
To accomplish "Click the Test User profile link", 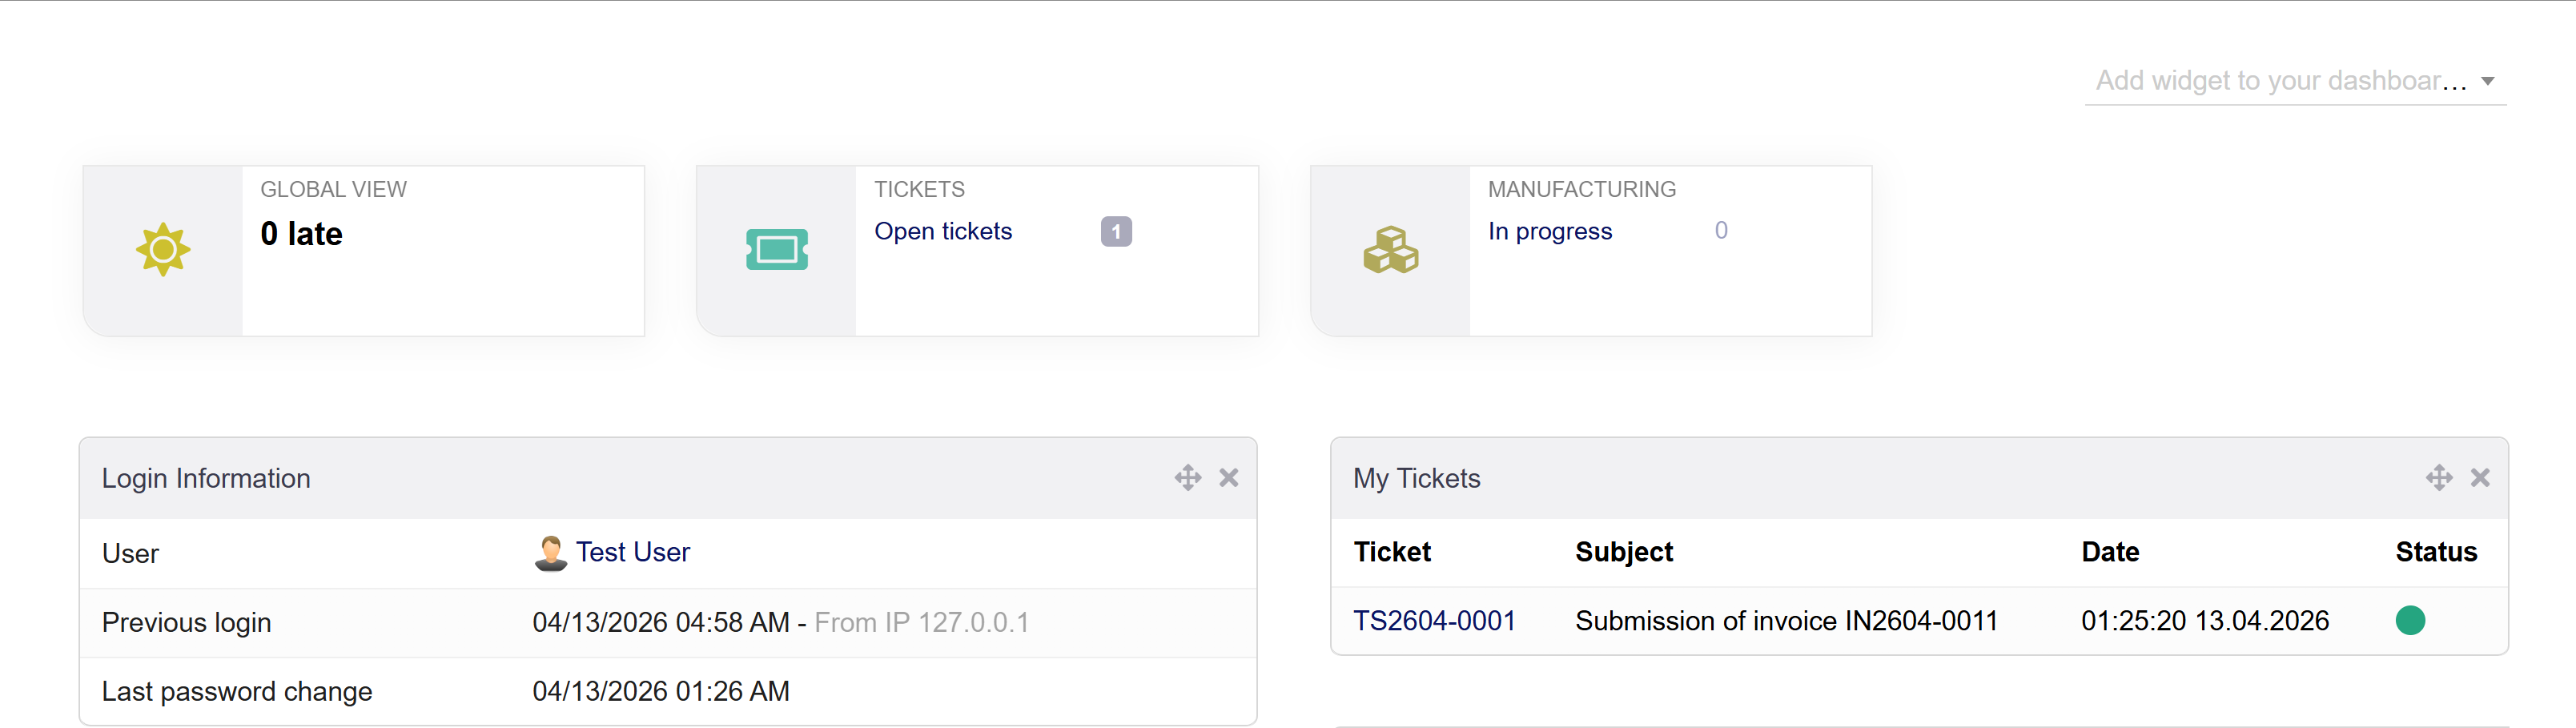I will tap(632, 551).
